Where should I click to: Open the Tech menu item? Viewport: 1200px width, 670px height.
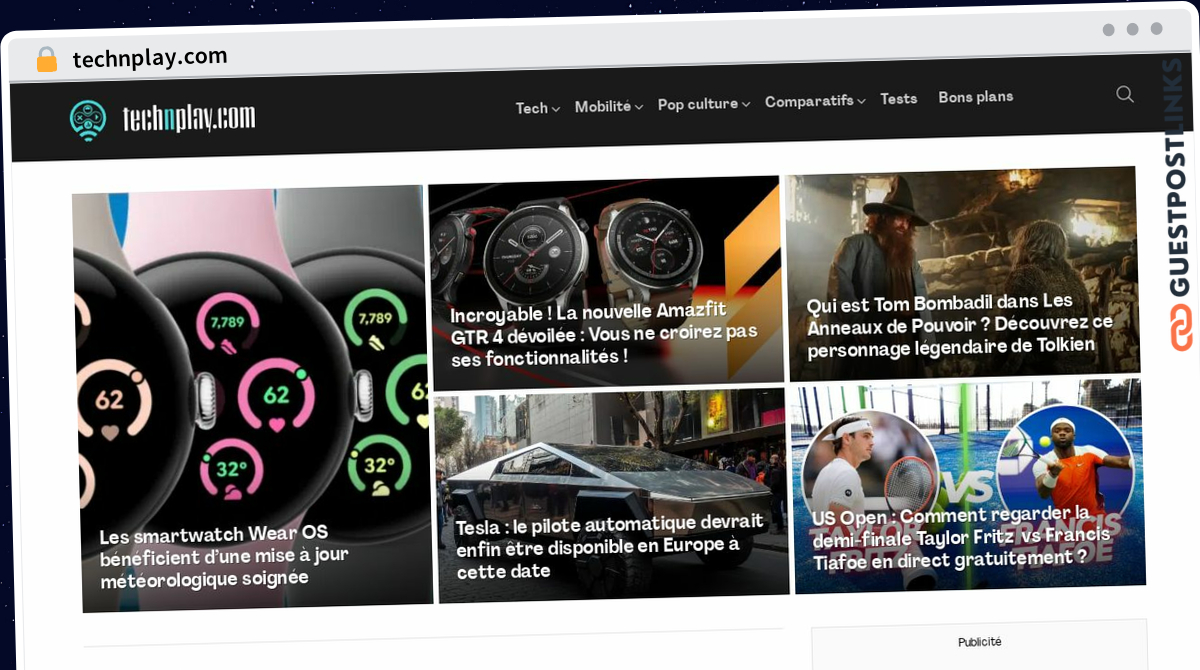point(532,108)
